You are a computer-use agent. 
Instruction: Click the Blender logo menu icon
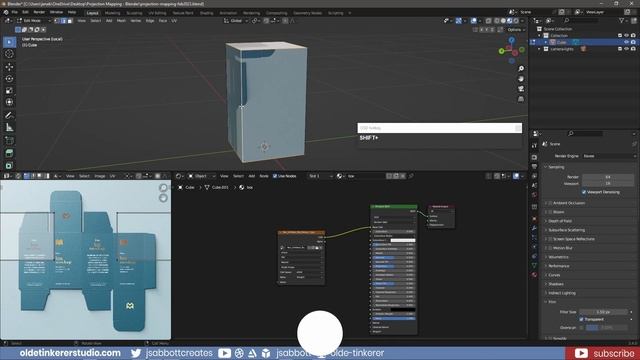(6, 12)
